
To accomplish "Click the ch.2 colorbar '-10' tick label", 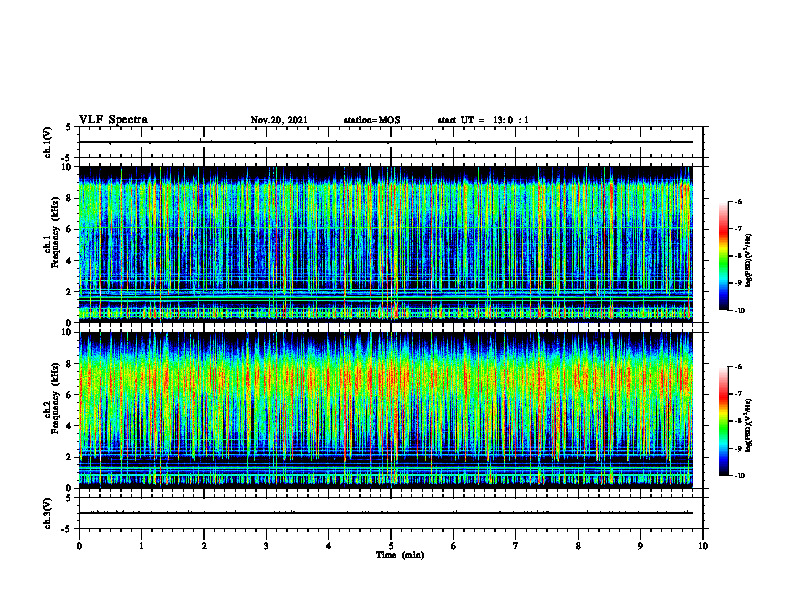I will pyautogui.click(x=739, y=476).
